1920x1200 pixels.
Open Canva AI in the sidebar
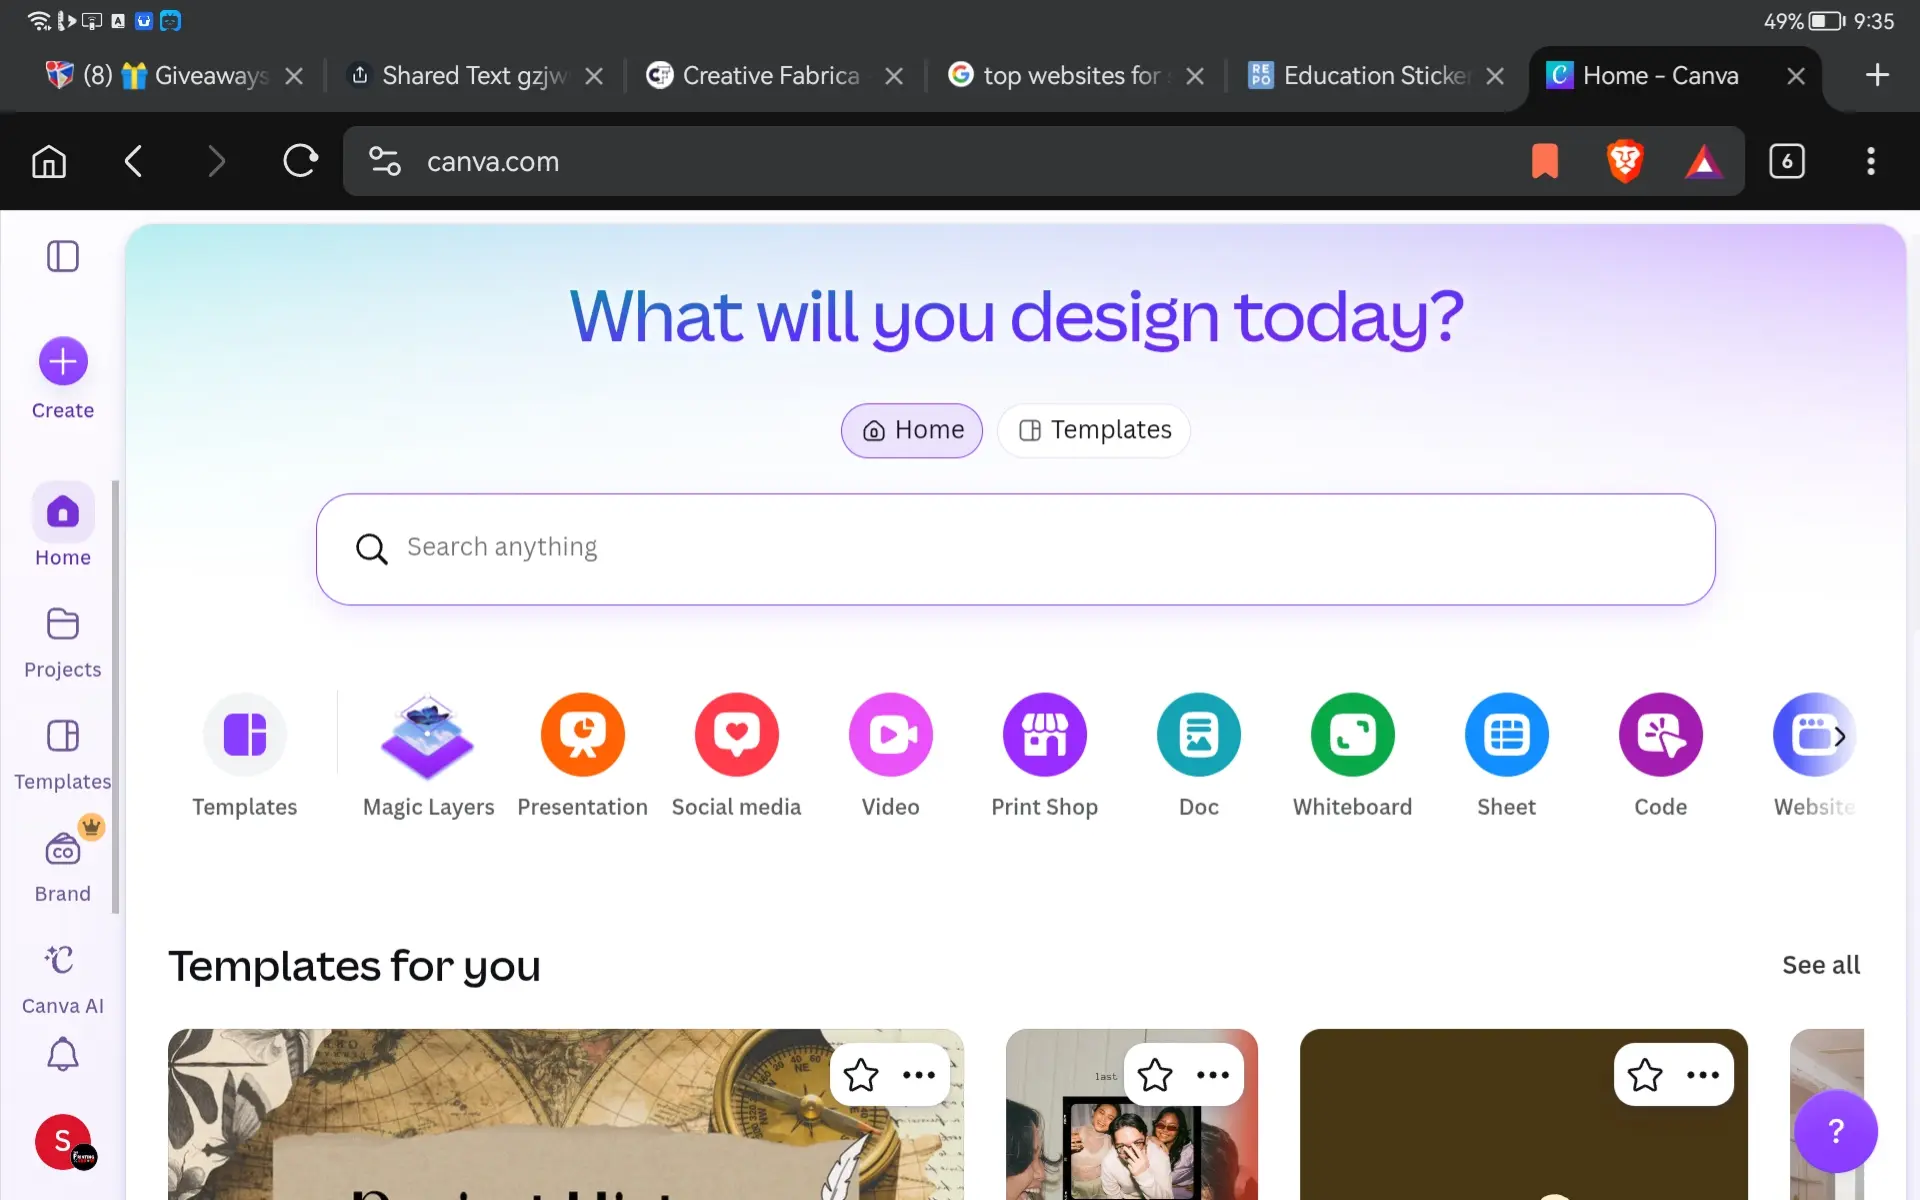point(63,978)
